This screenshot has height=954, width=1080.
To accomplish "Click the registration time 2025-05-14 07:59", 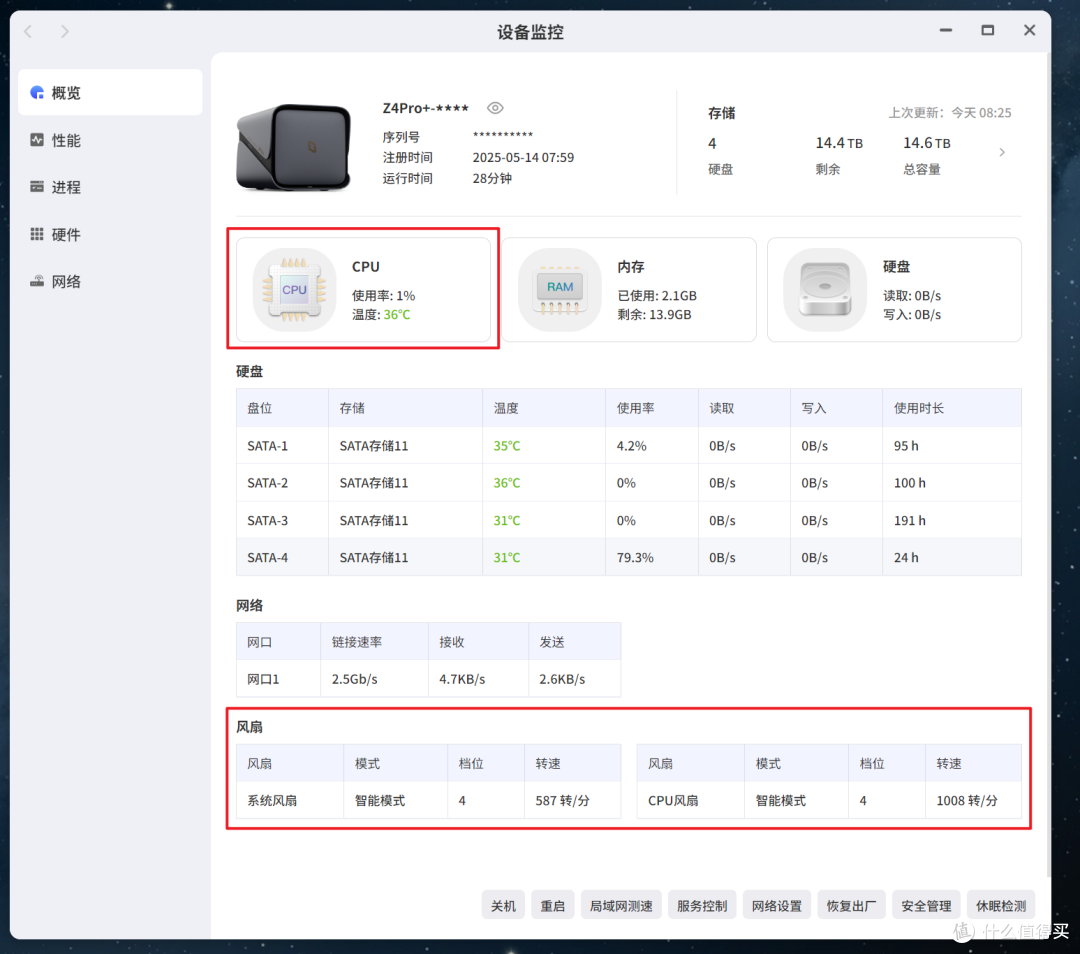I will point(523,157).
